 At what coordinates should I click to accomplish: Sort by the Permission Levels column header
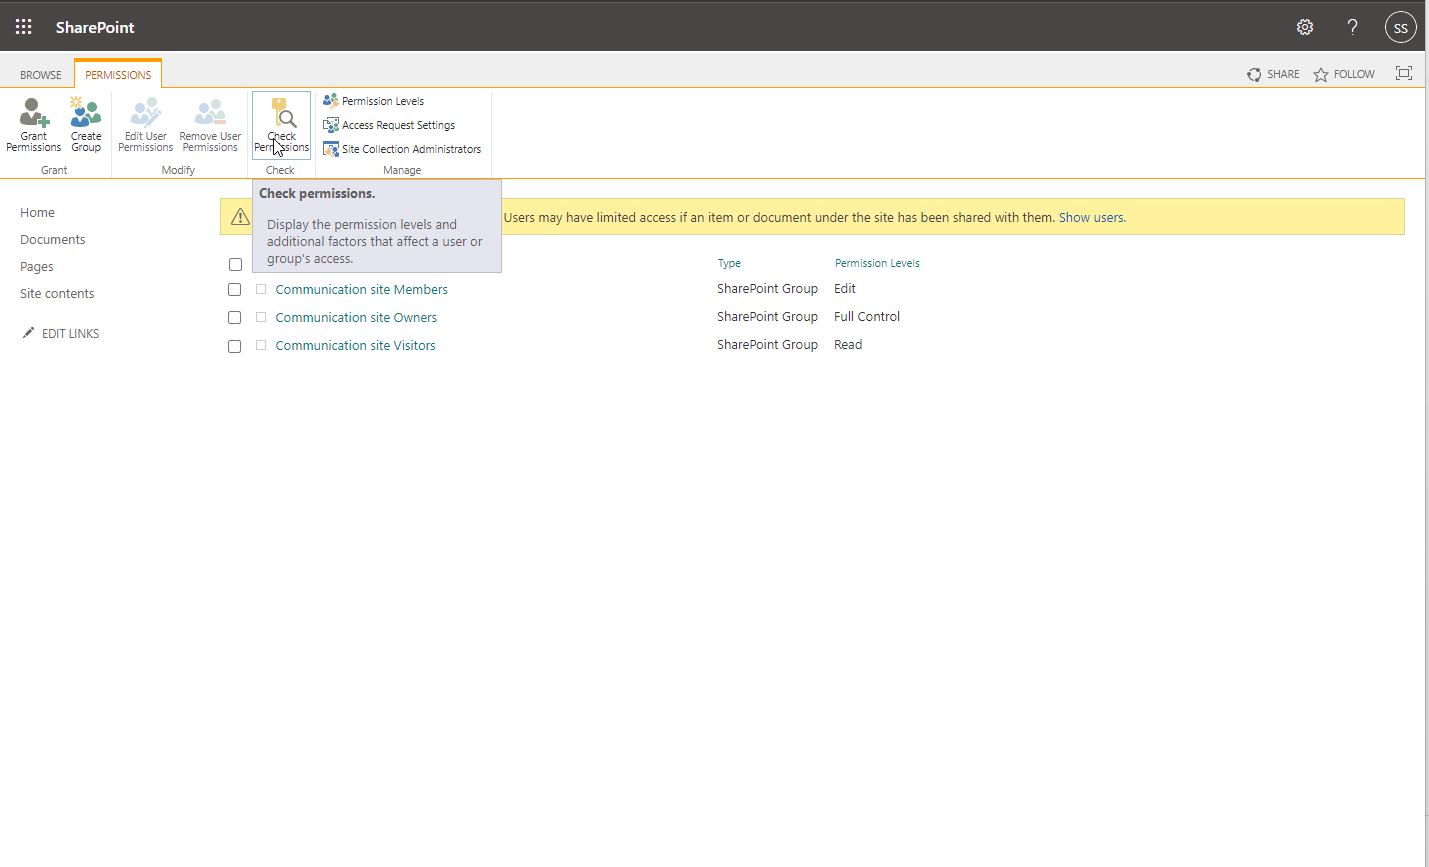tap(877, 263)
